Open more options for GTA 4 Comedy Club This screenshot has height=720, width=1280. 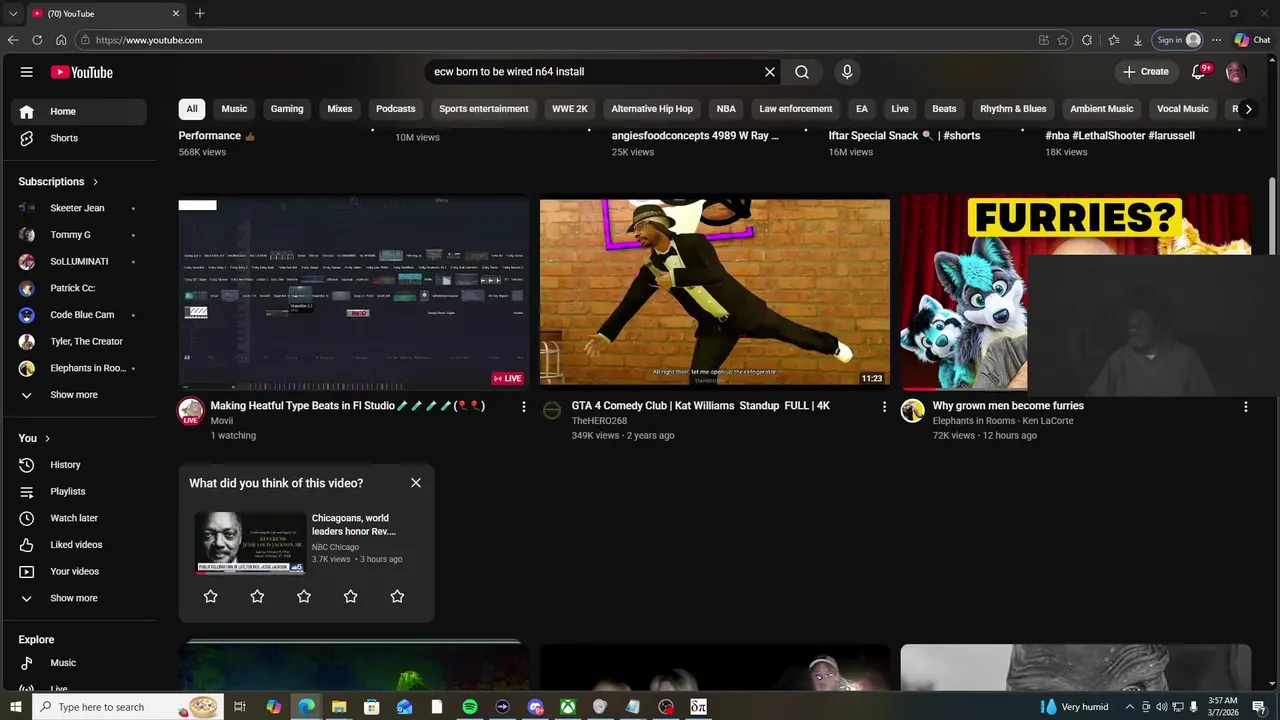[884, 407]
